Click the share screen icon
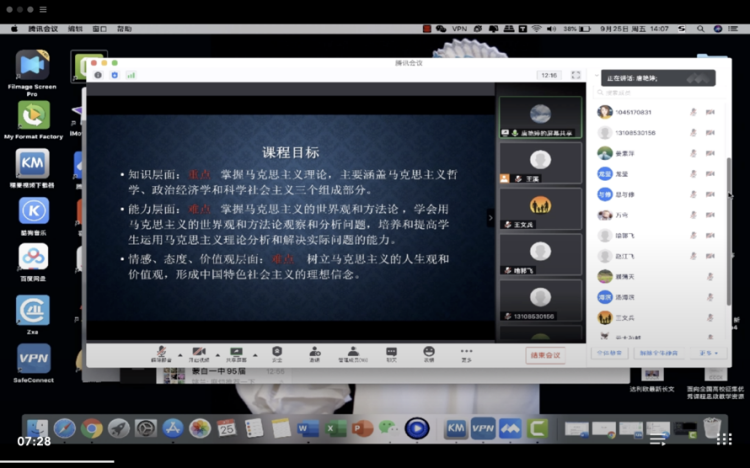This screenshot has height=468, width=750. (236, 351)
